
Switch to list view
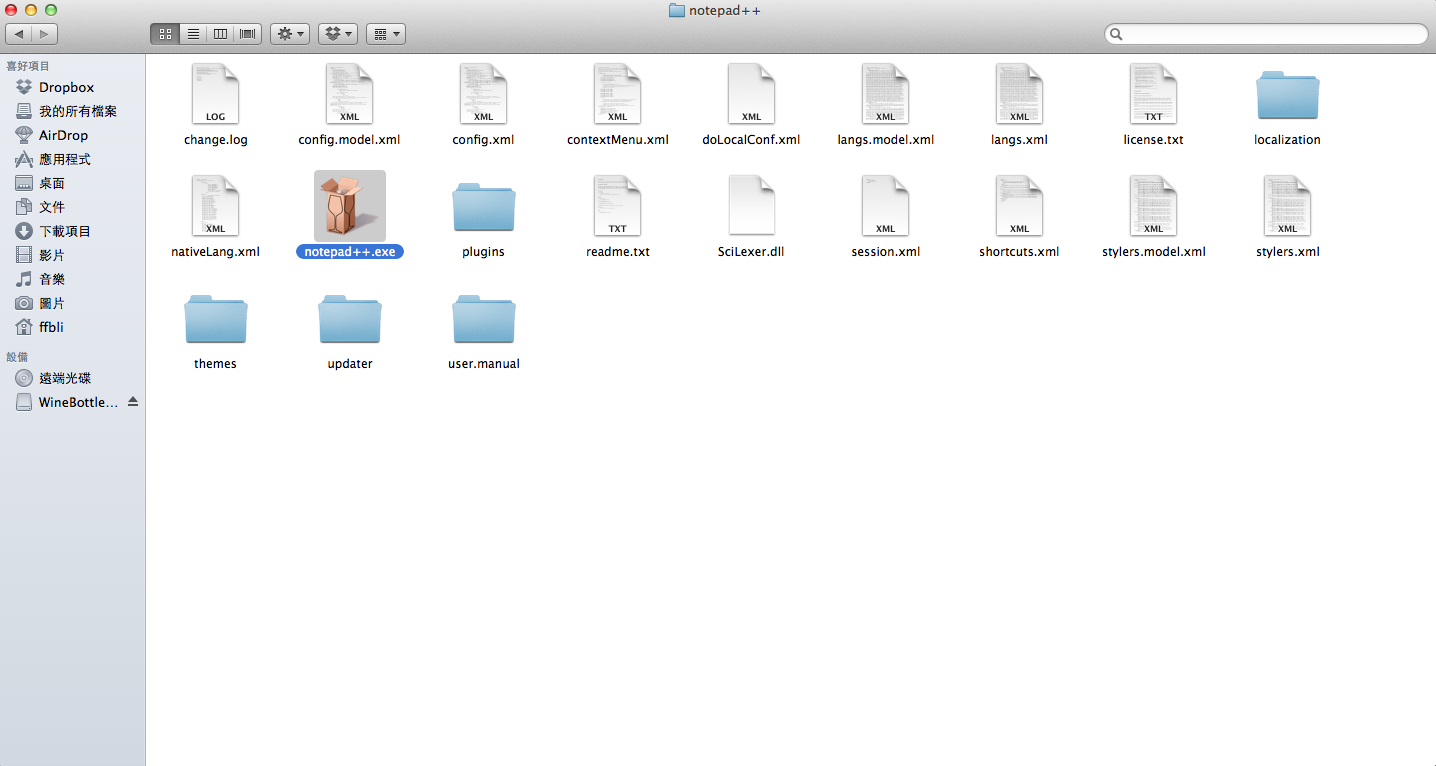coord(192,33)
